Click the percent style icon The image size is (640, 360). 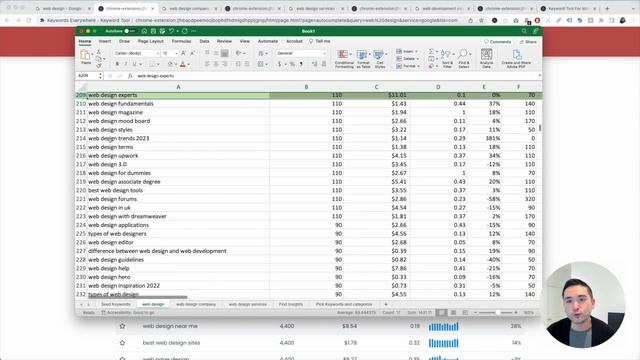(x=292, y=64)
